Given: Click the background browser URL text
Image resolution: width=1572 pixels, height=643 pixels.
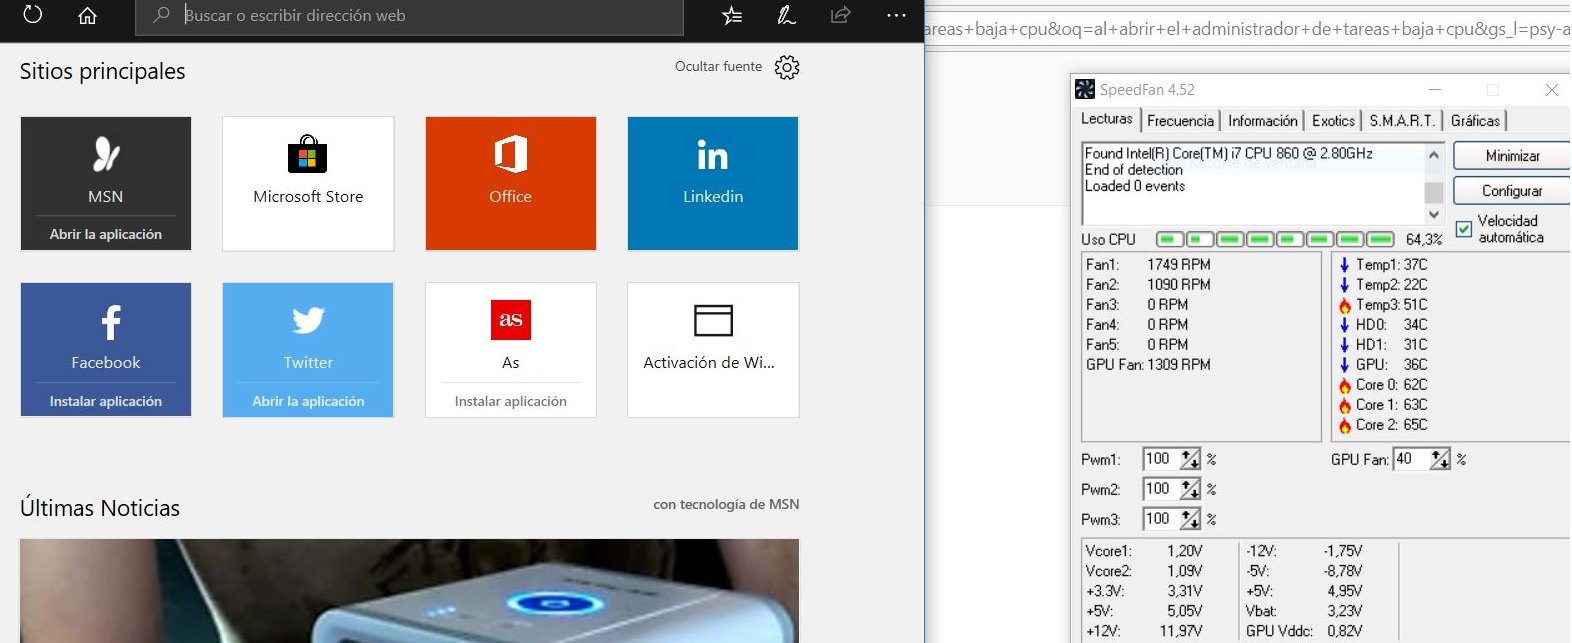Looking at the screenshot, I should 1246,29.
